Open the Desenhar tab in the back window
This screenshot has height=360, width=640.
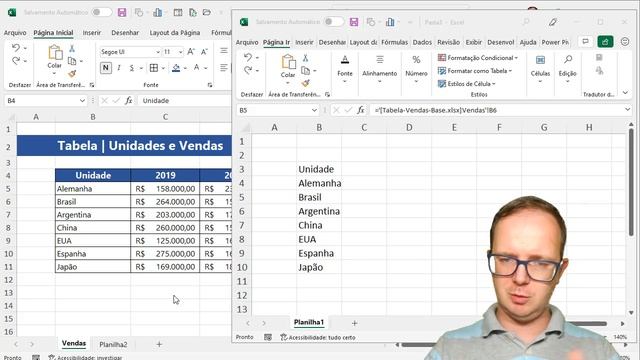pyautogui.click(x=125, y=33)
